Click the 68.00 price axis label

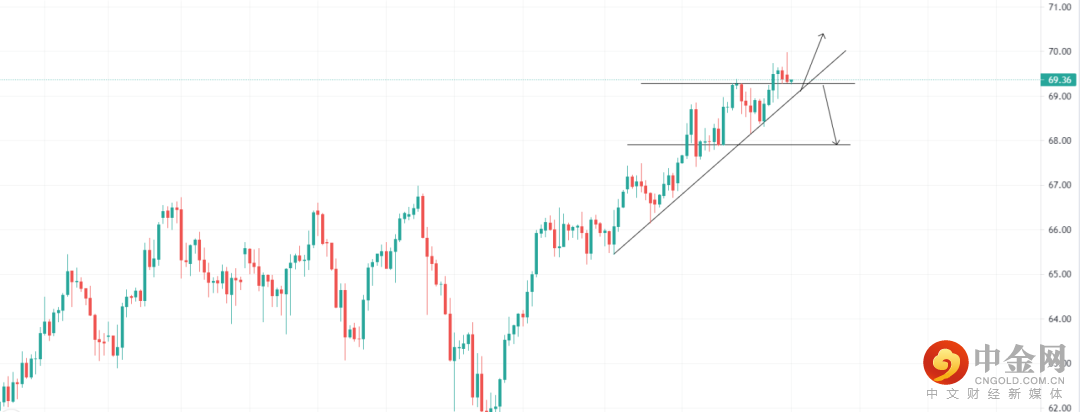(x=1059, y=141)
